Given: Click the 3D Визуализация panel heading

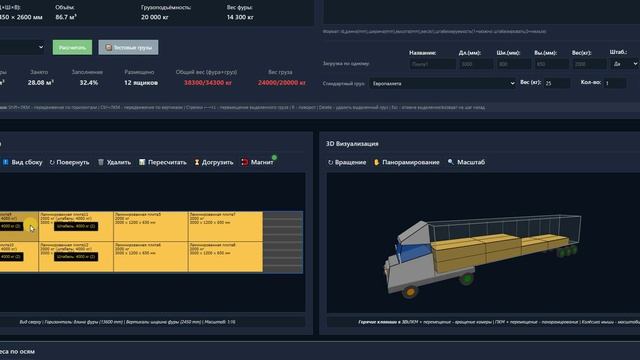Looking at the screenshot, I should (x=352, y=144).
